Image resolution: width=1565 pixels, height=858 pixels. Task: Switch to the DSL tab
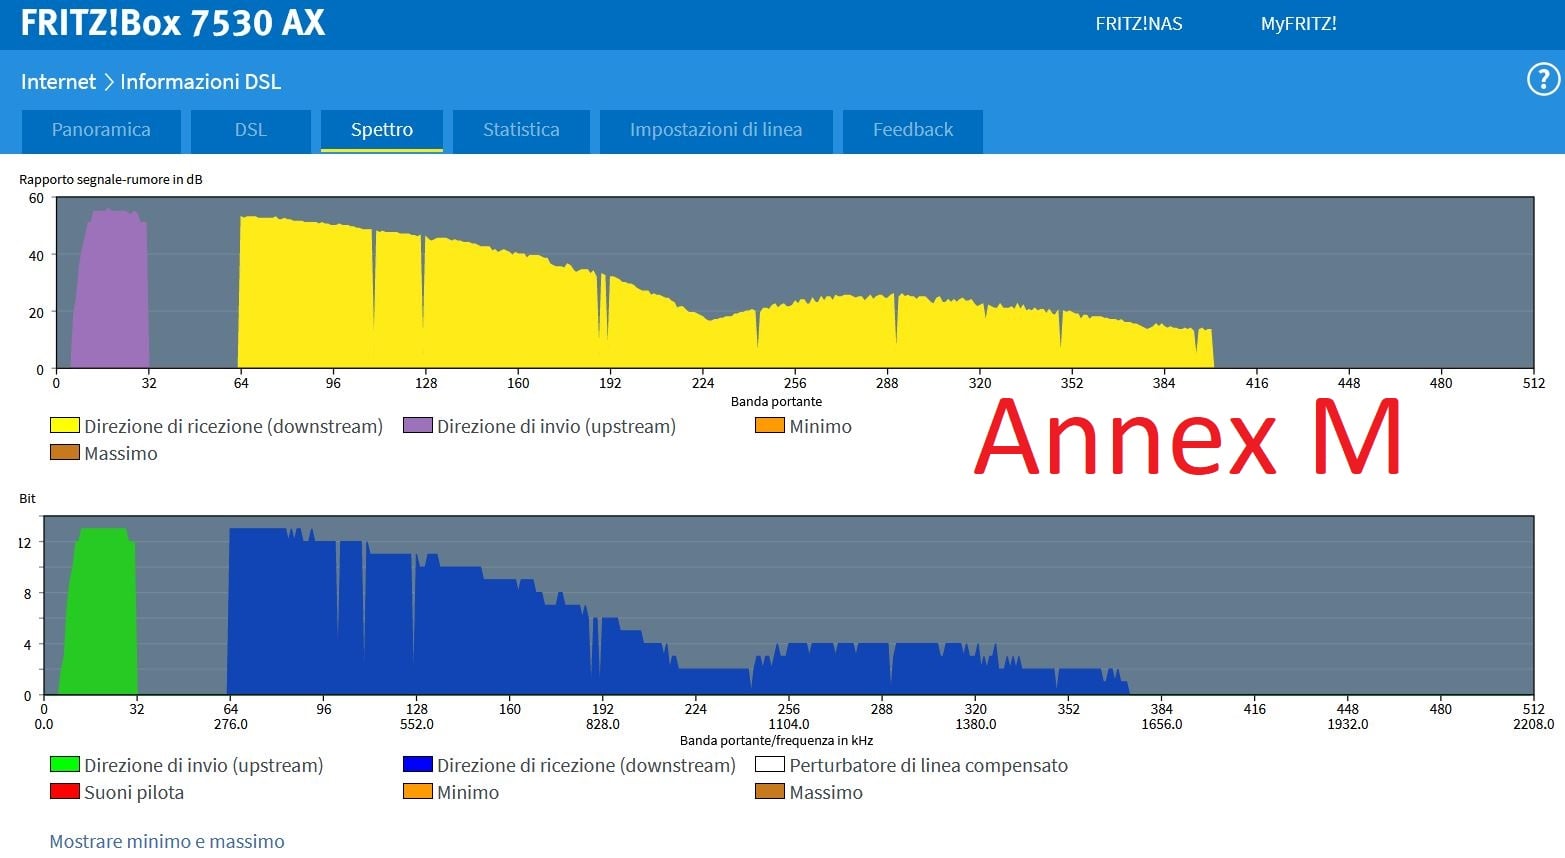pos(250,130)
